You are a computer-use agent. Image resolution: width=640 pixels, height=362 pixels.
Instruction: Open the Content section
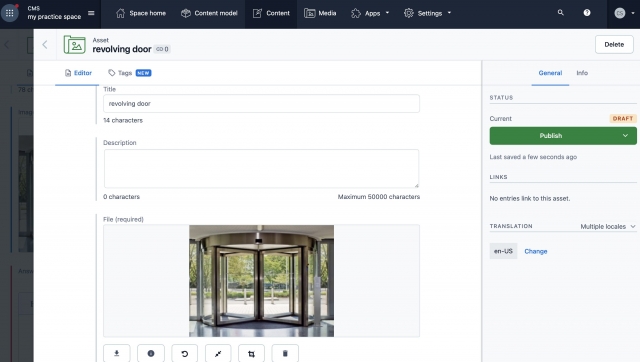point(271,13)
